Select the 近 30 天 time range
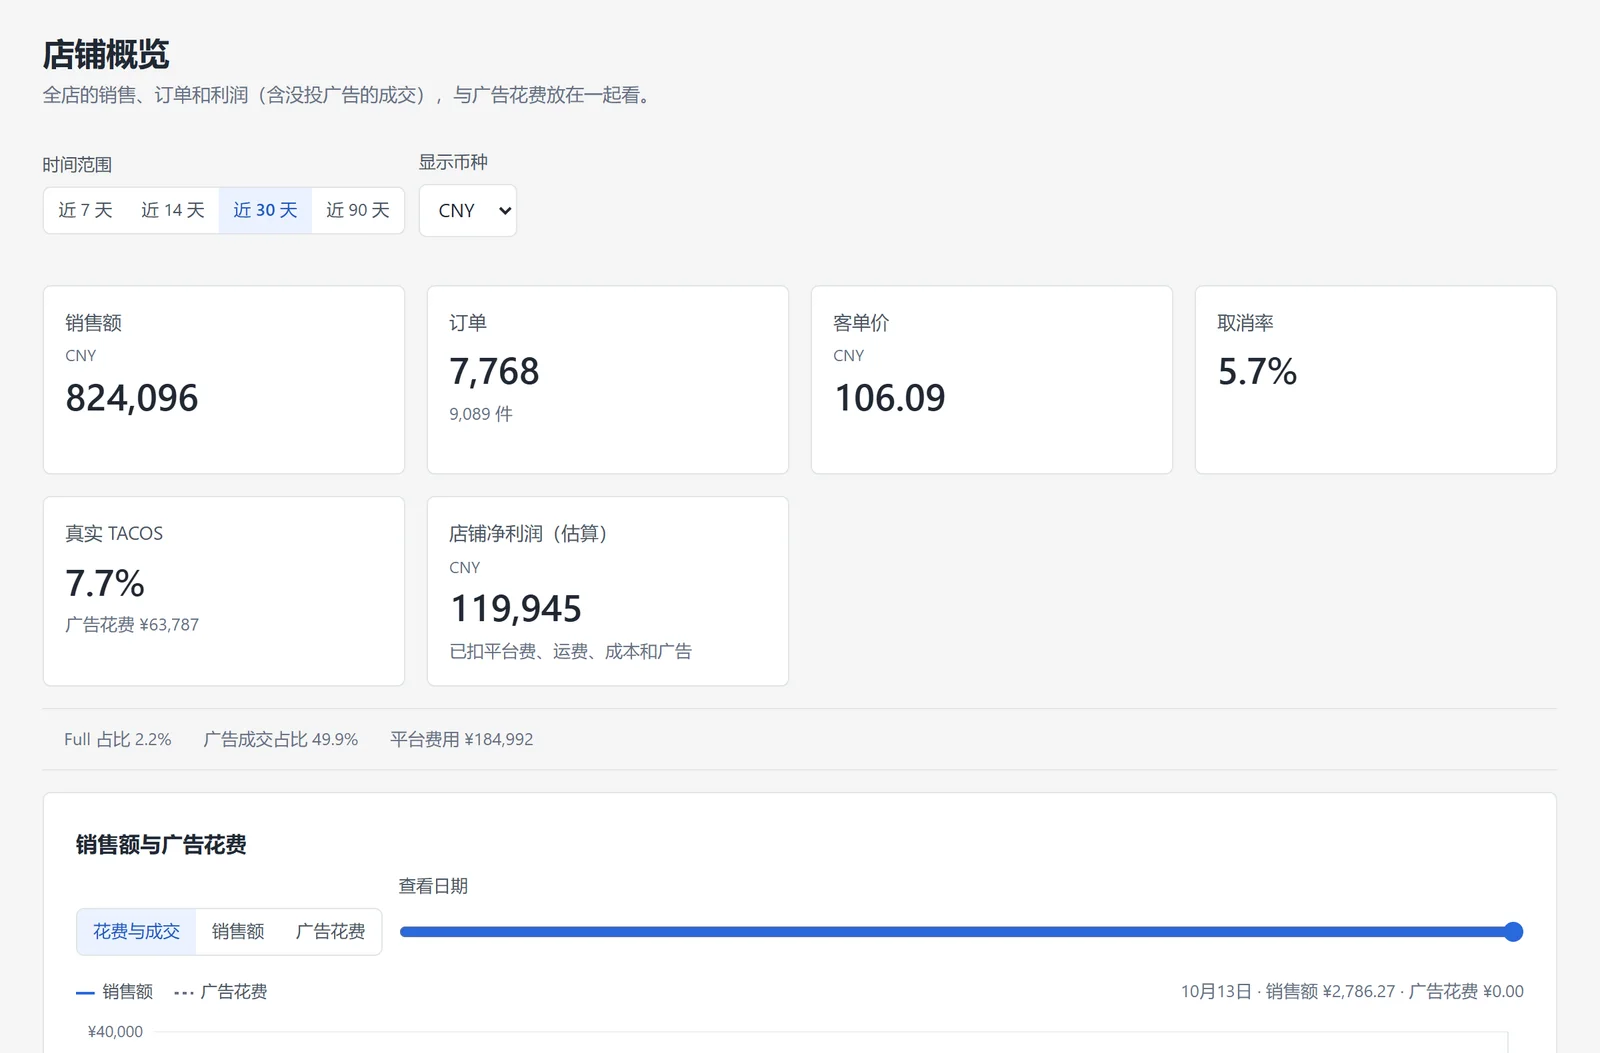Screen dimensions: 1600x1053 click(265, 210)
